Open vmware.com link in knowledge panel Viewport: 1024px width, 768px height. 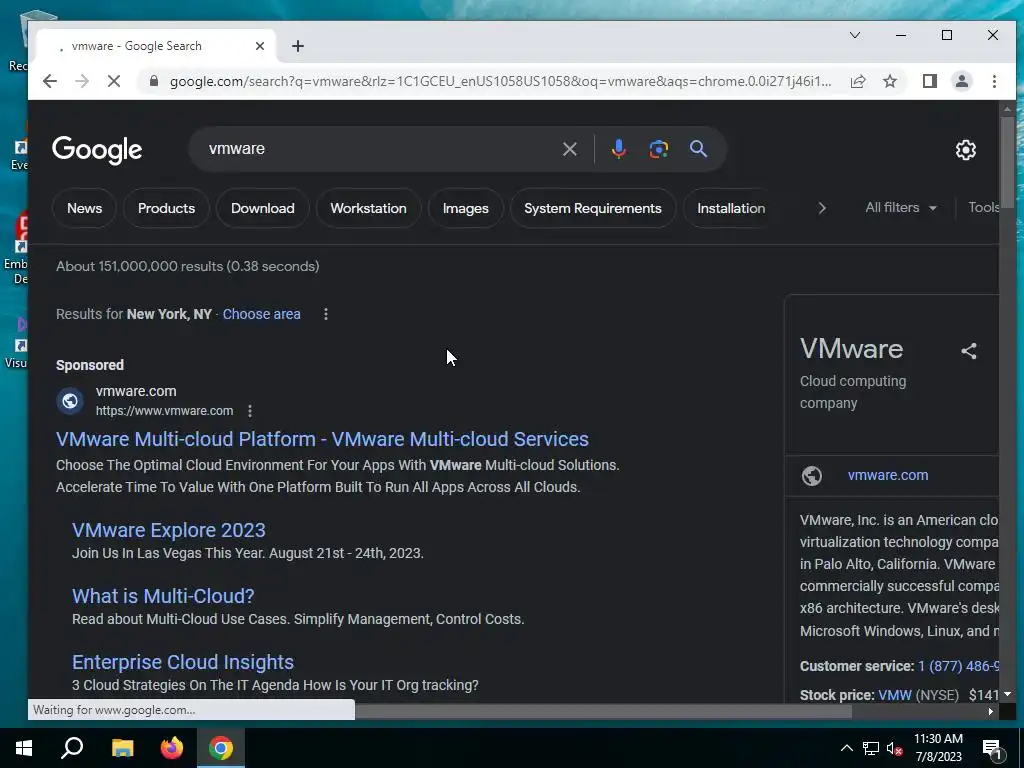pos(888,475)
